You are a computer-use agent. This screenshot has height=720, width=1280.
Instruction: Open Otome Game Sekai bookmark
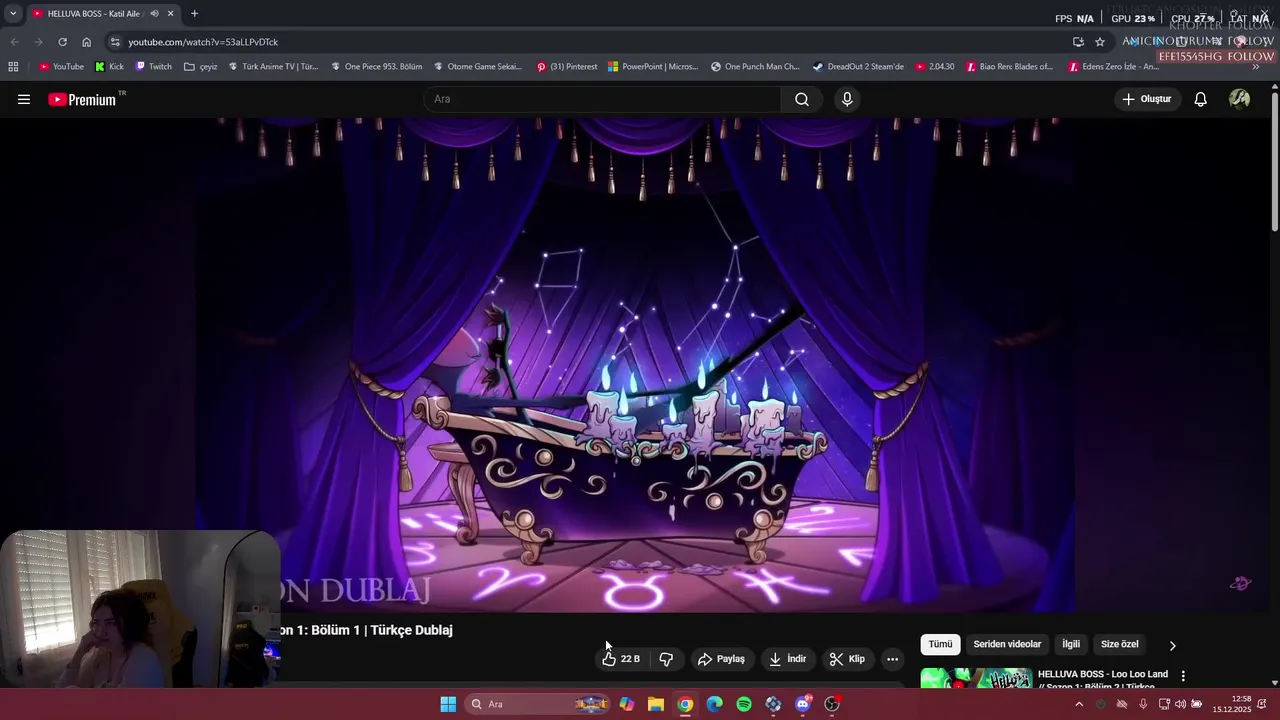point(478,67)
